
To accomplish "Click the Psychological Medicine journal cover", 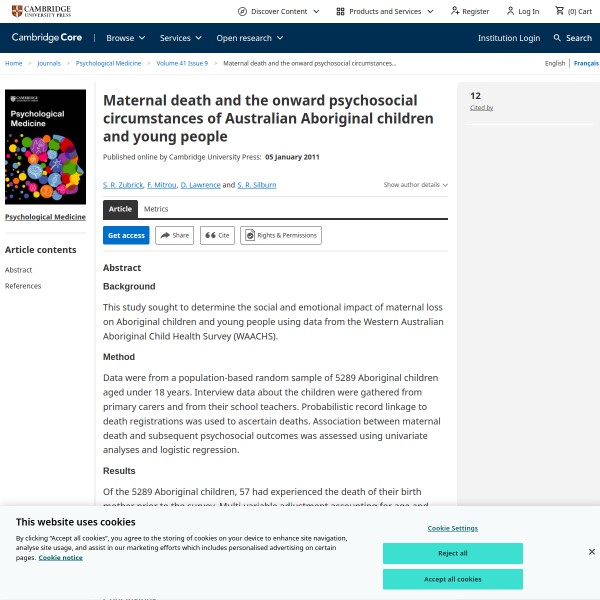I will [45, 147].
